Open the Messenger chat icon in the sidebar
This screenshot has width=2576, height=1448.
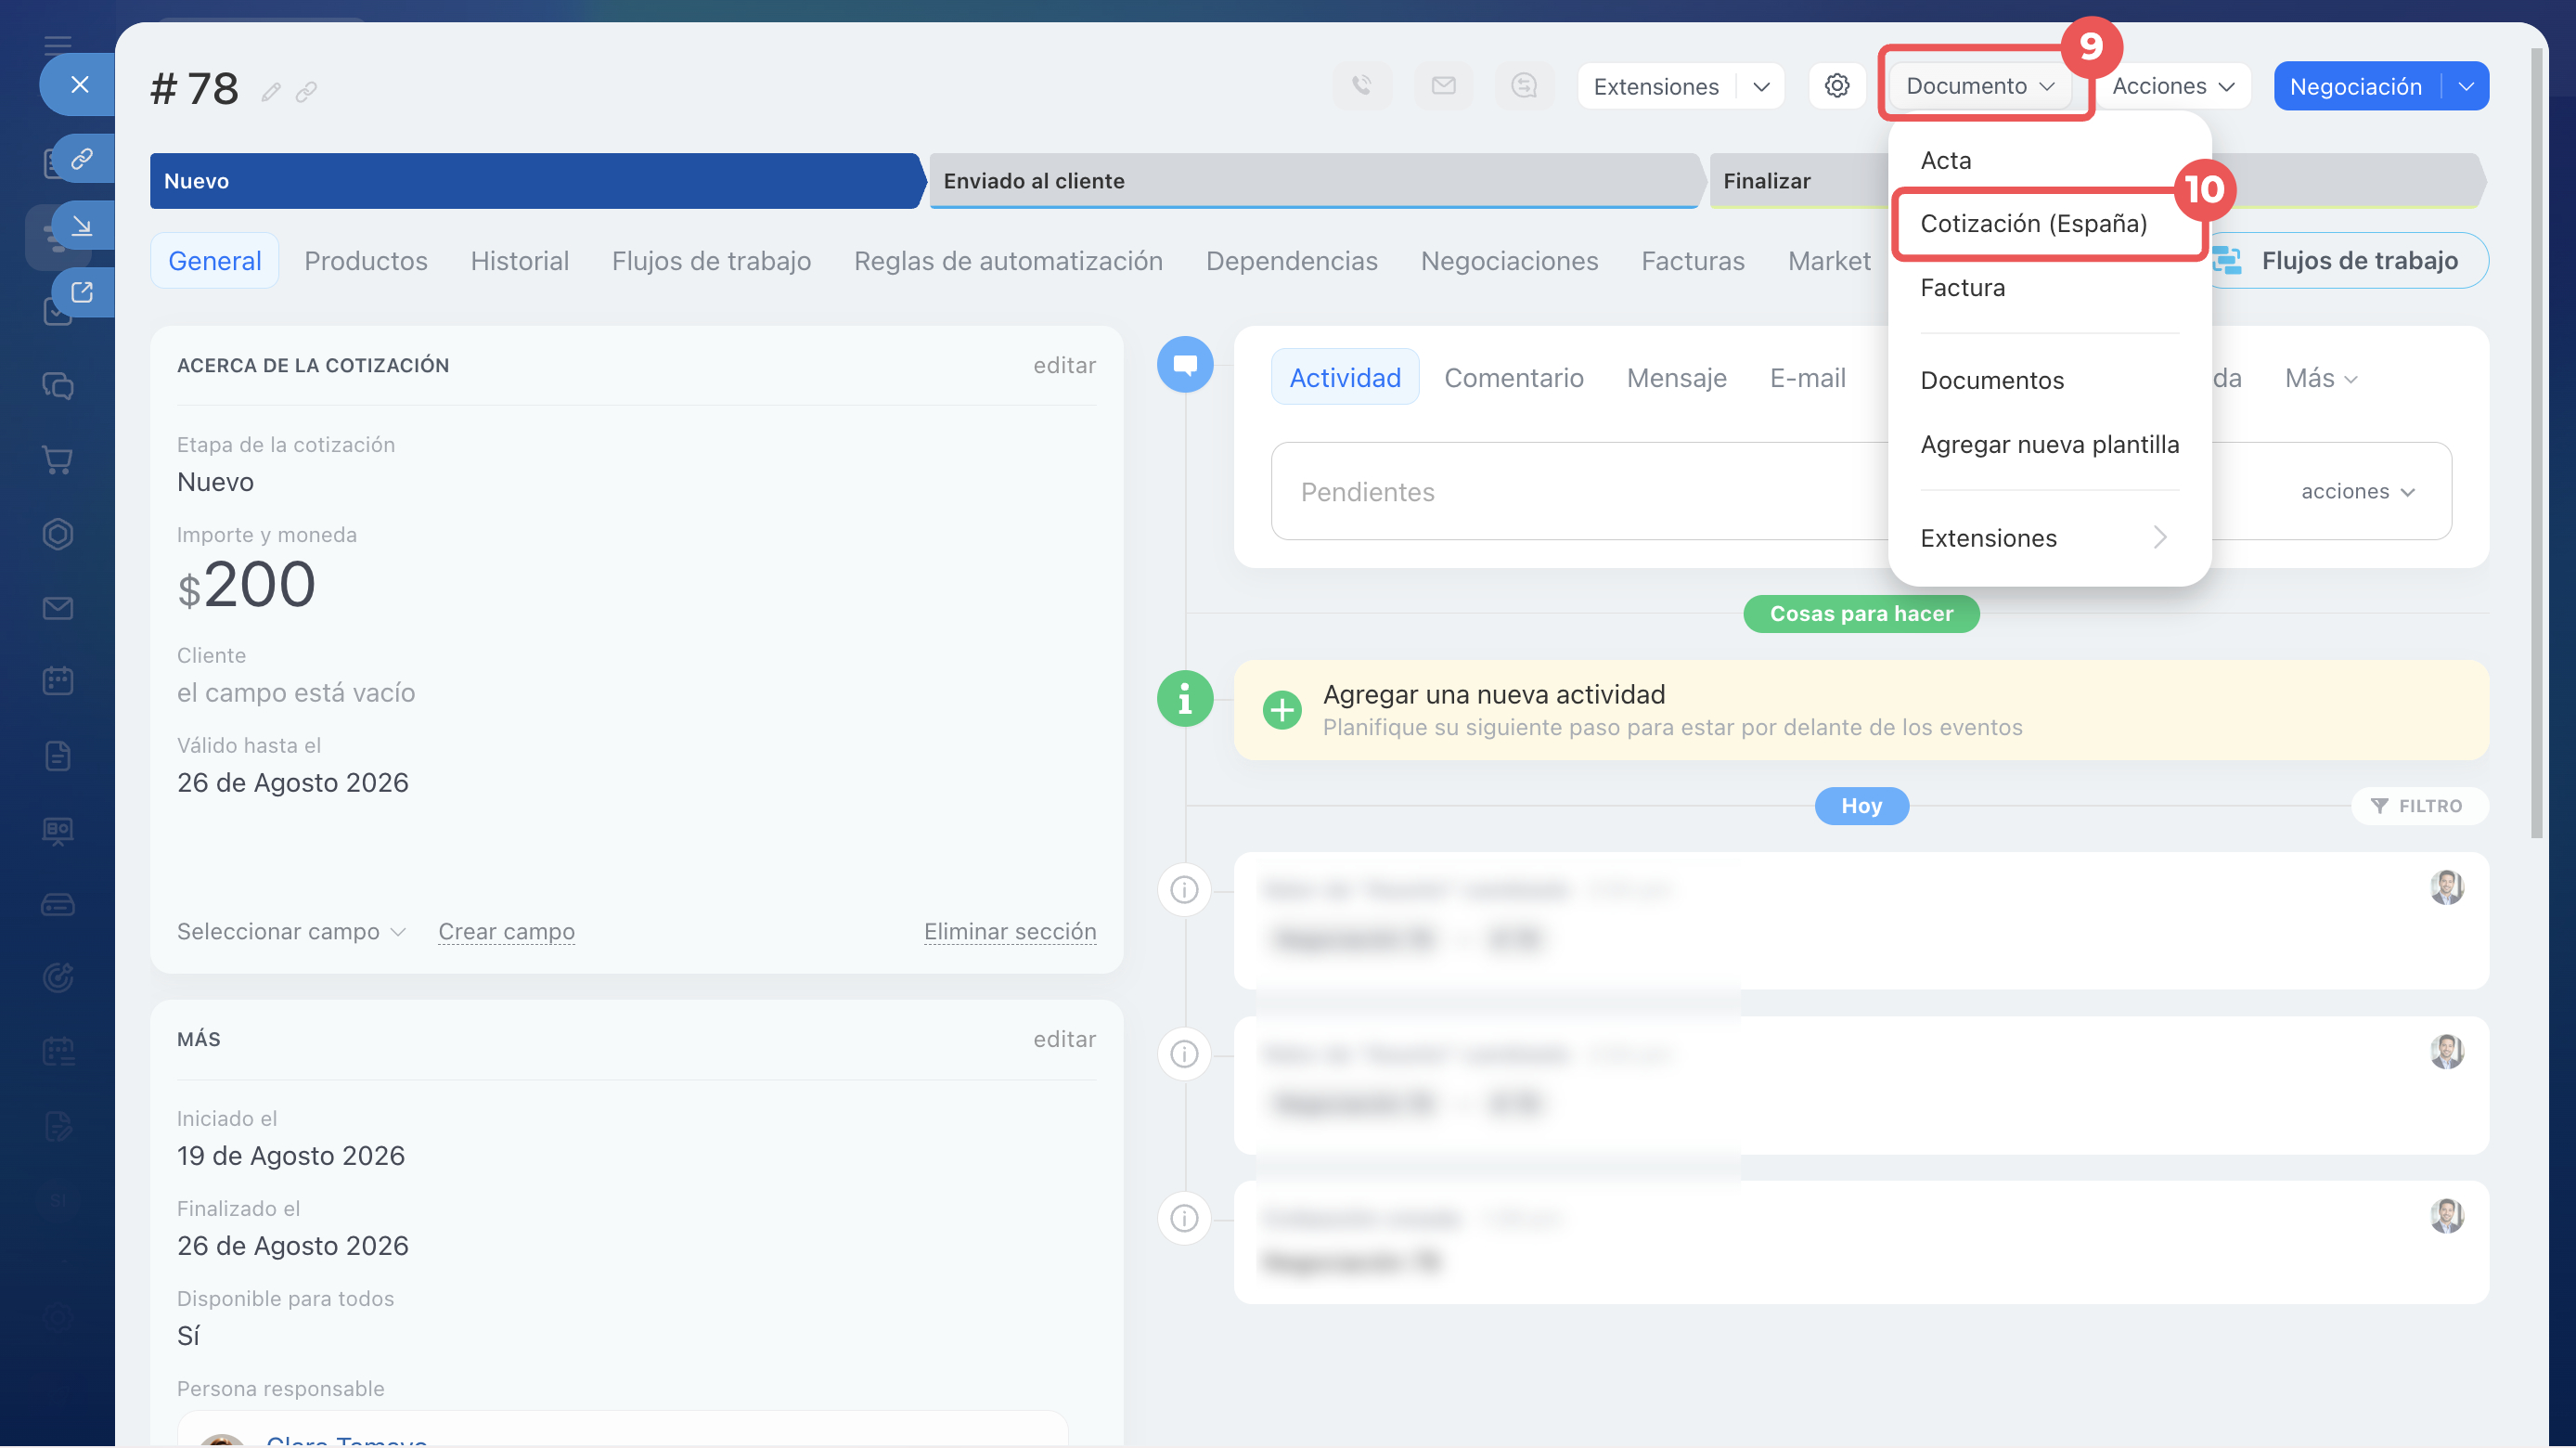pyautogui.click(x=58, y=386)
